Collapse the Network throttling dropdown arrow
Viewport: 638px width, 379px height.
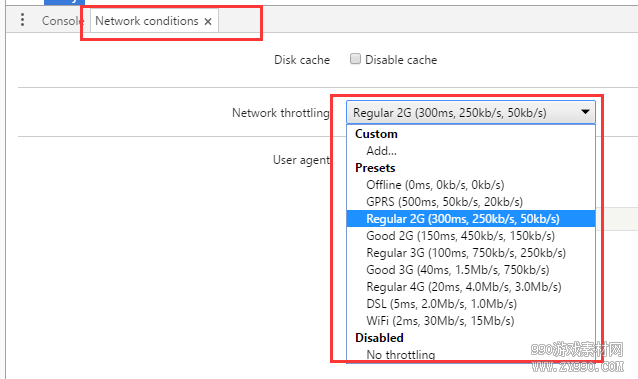[585, 112]
